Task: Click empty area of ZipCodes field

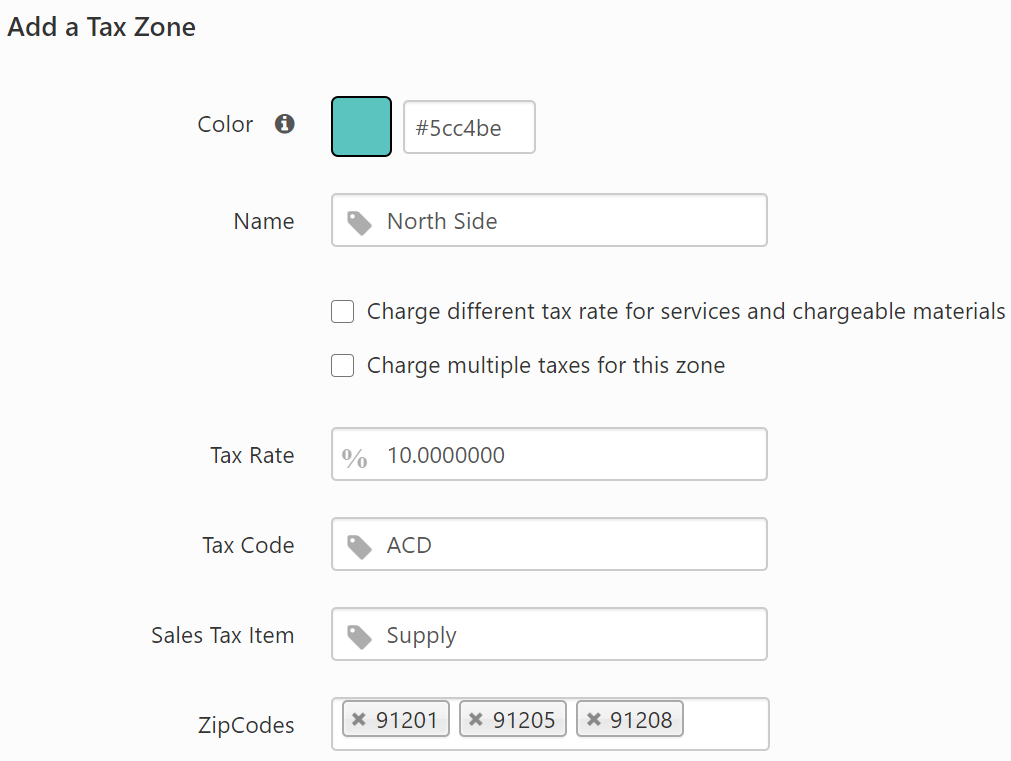Action: (x=726, y=723)
